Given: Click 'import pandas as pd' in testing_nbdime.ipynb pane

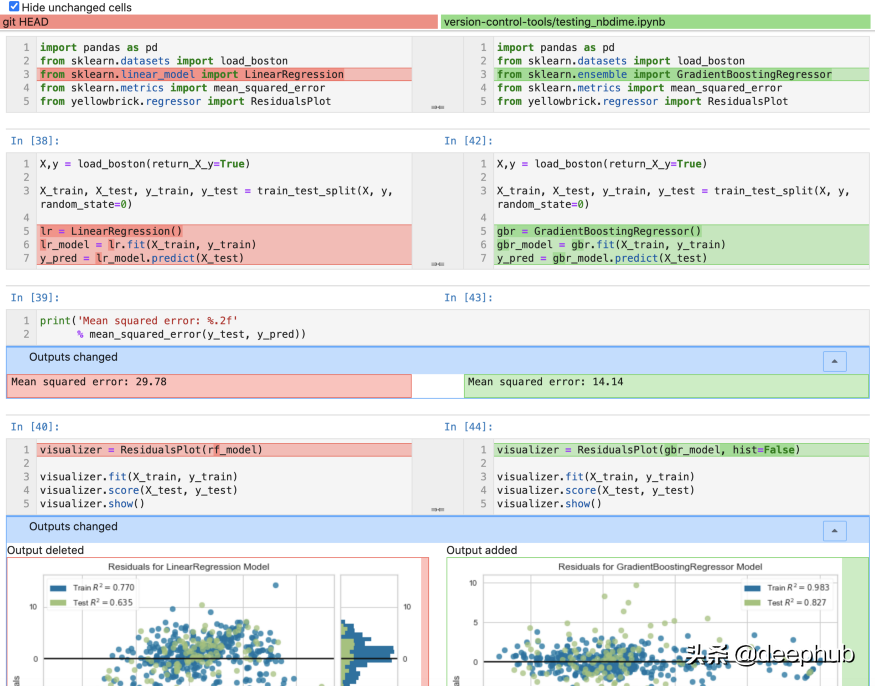Looking at the screenshot, I should pos(556,47).
